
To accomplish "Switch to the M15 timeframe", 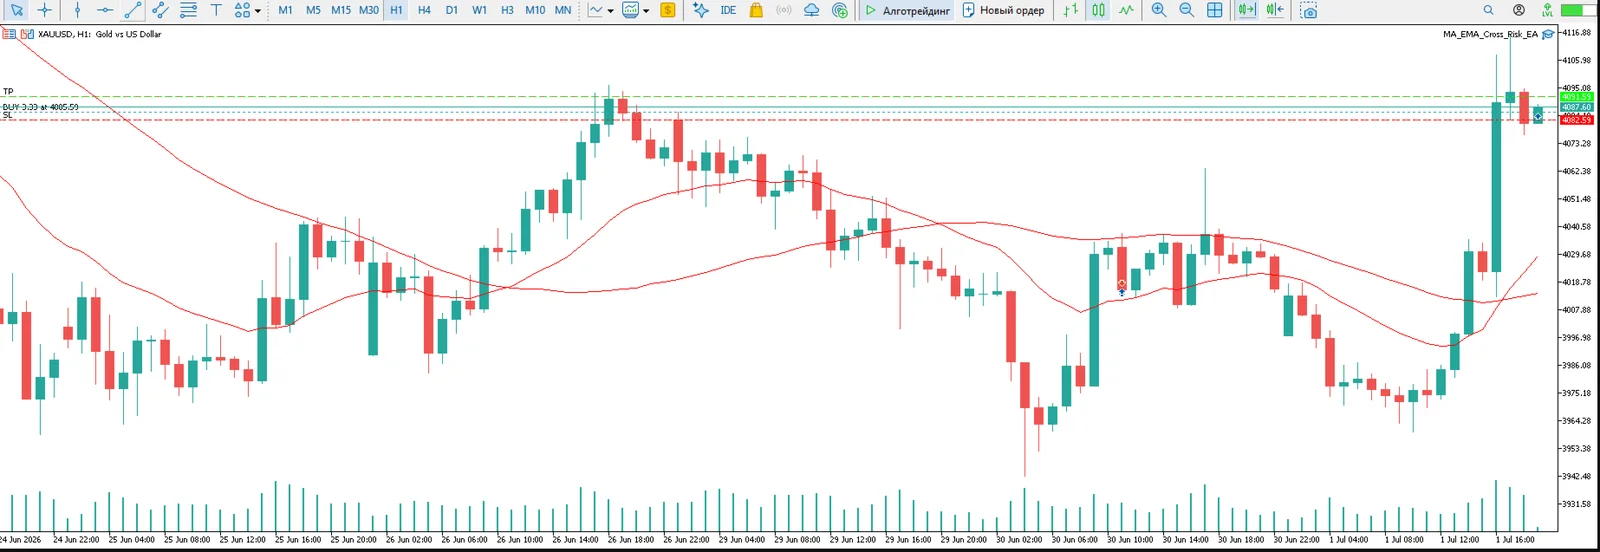I will pos(341,10).
